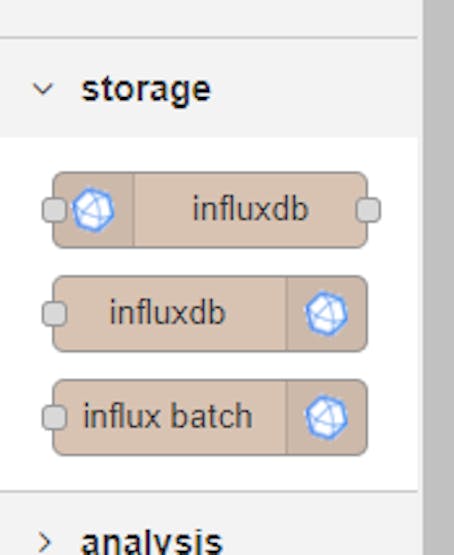Expand the analysis category chevron
The height and width of the screenshot is (555, 454).
tap(44, 542)
